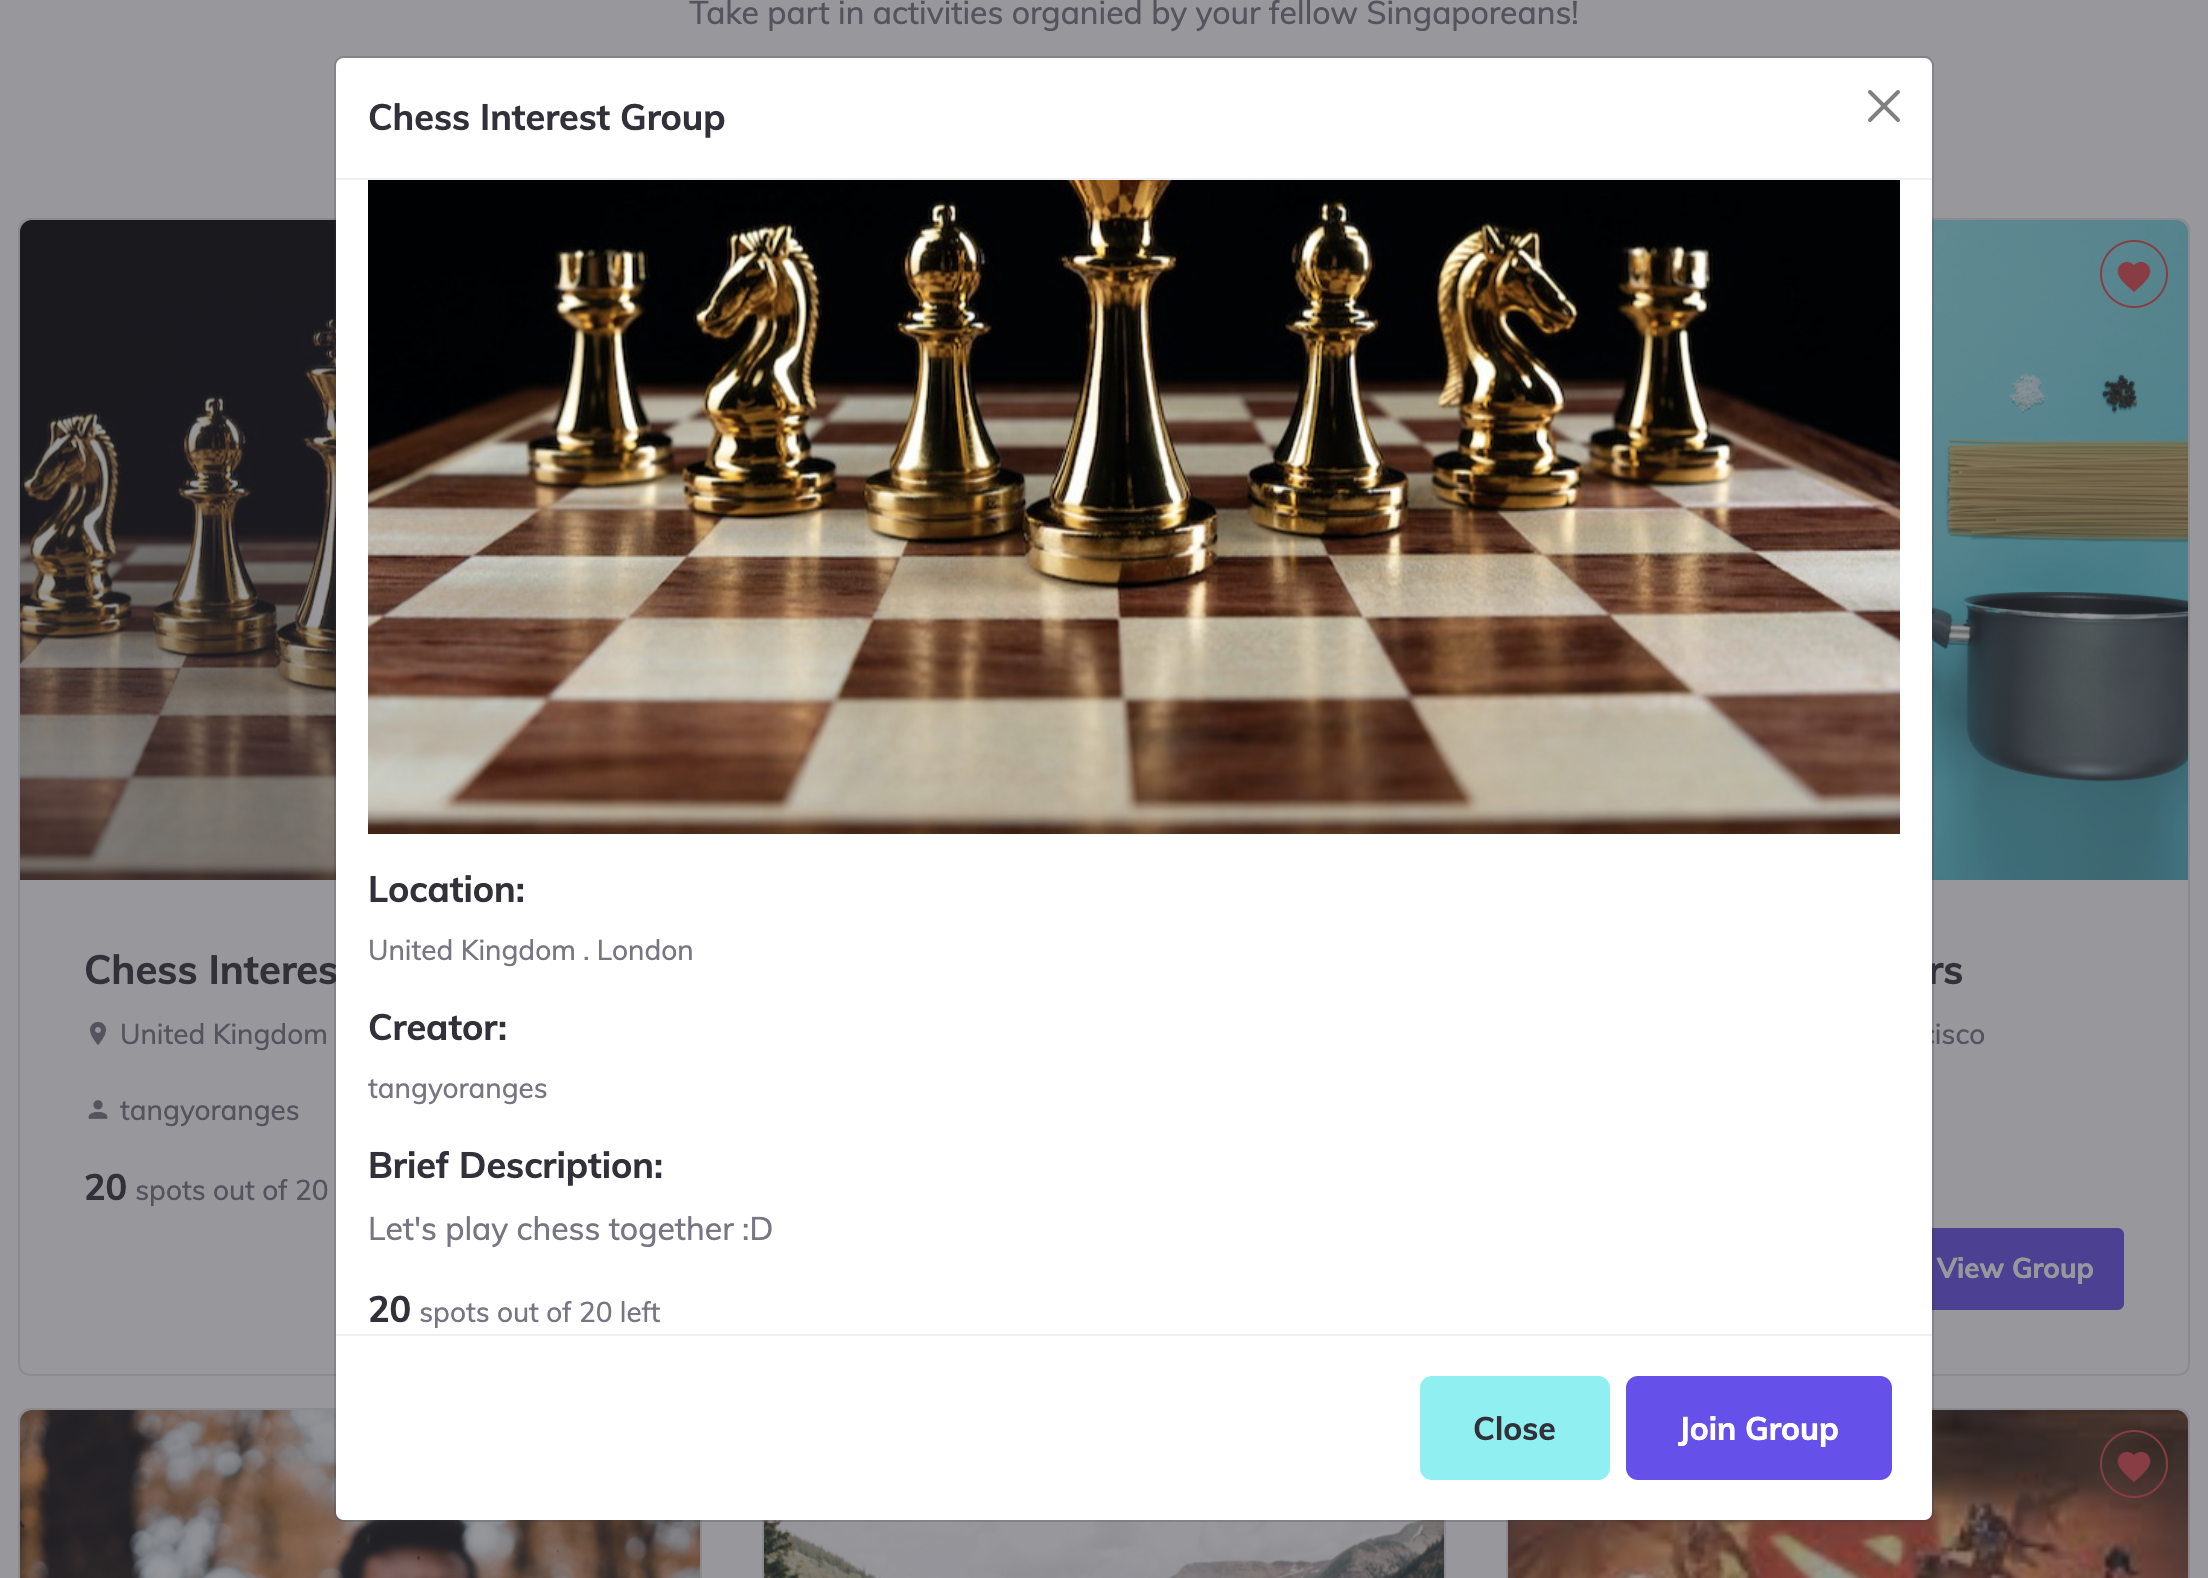
Task: Click the chess thumbnail on the background card
Action: [x=178, y=550]
